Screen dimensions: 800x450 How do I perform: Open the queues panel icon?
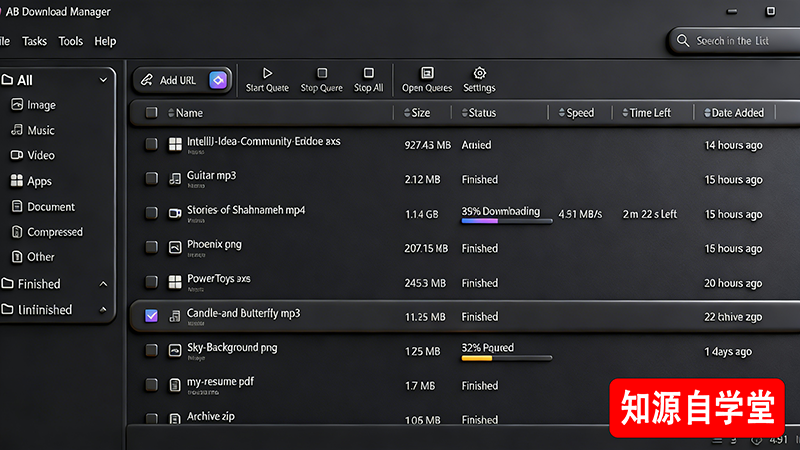(x=427, y=73)
